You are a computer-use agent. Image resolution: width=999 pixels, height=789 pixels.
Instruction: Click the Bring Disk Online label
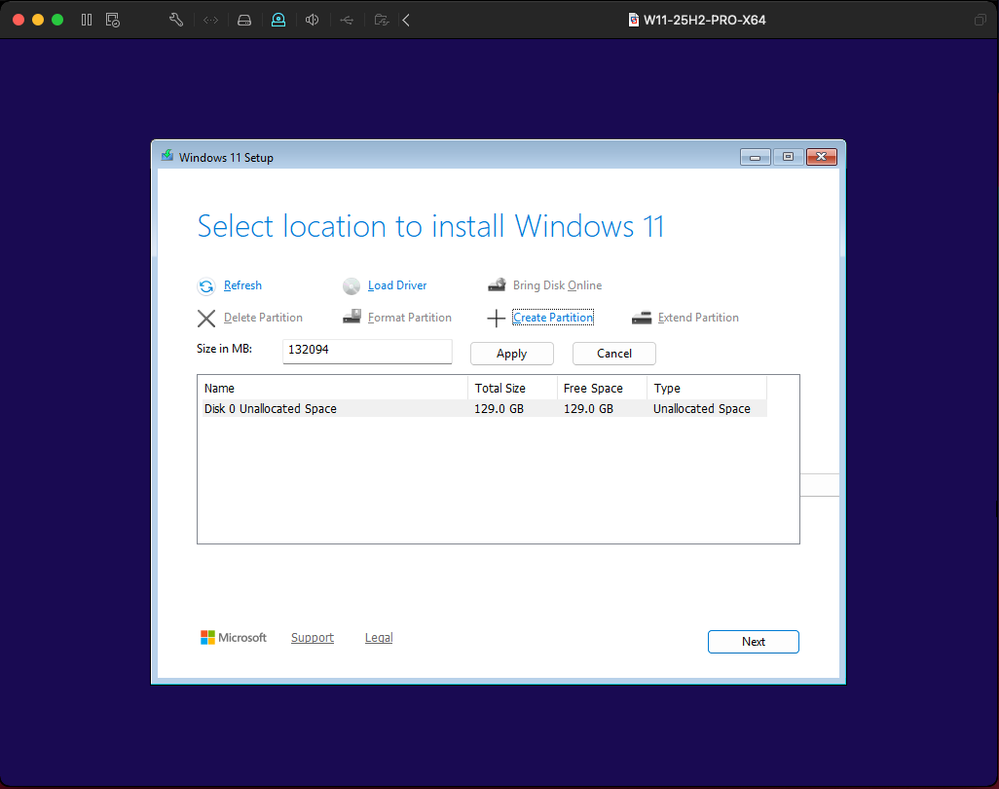tap(557, 285)
